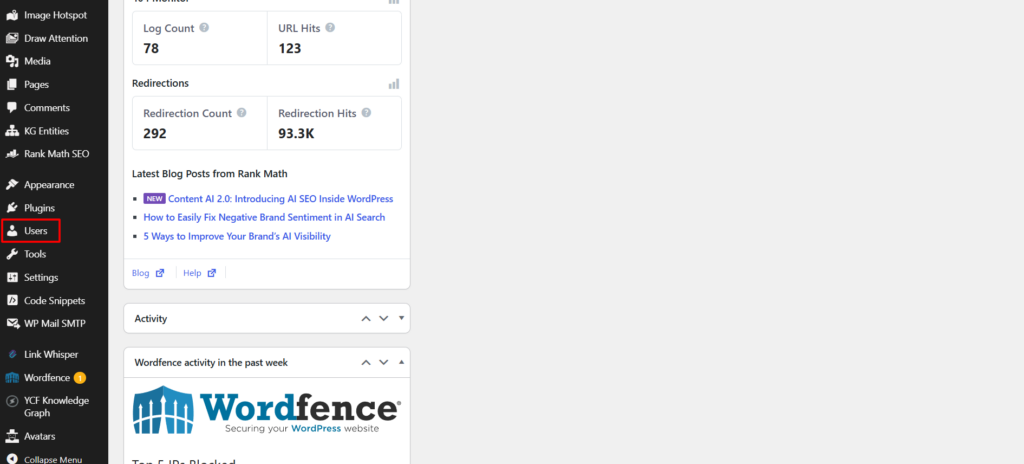Viewport: 1024px width, 464px height.
Task: Click the Redirection Hits value 93.3K
Action: (x=296, y=133)
